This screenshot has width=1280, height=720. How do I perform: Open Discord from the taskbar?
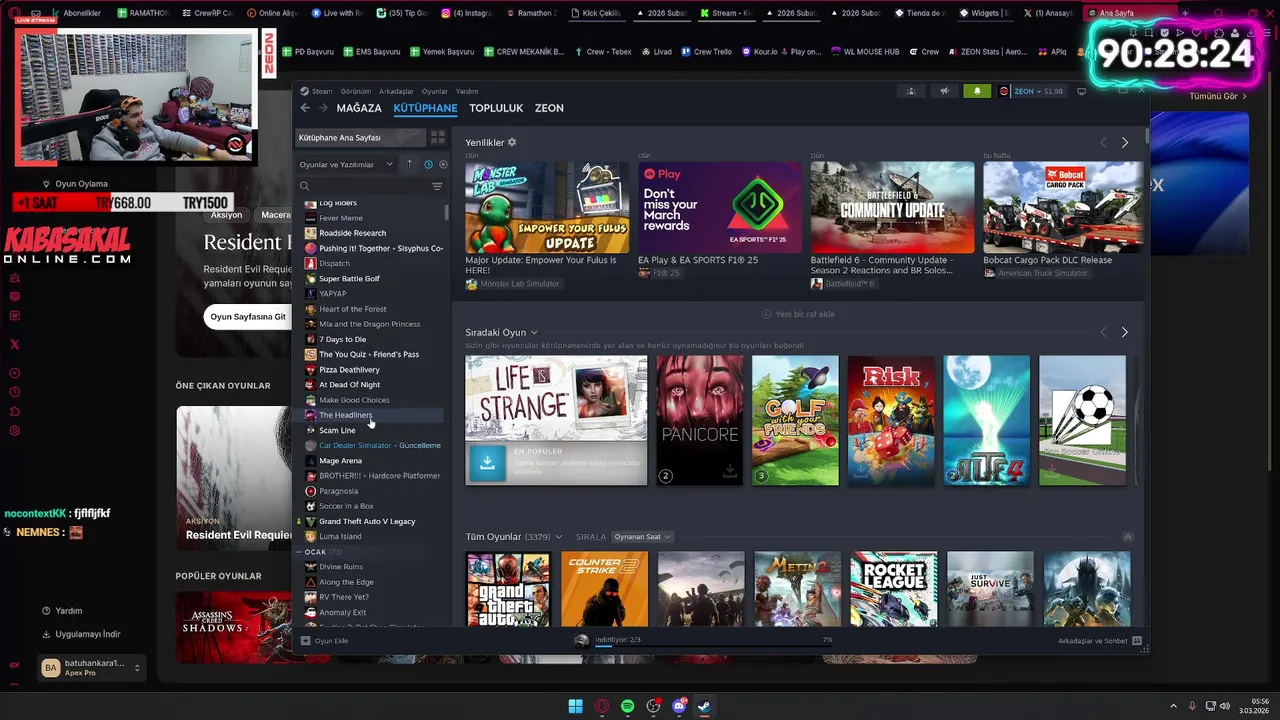pos(679,706)
